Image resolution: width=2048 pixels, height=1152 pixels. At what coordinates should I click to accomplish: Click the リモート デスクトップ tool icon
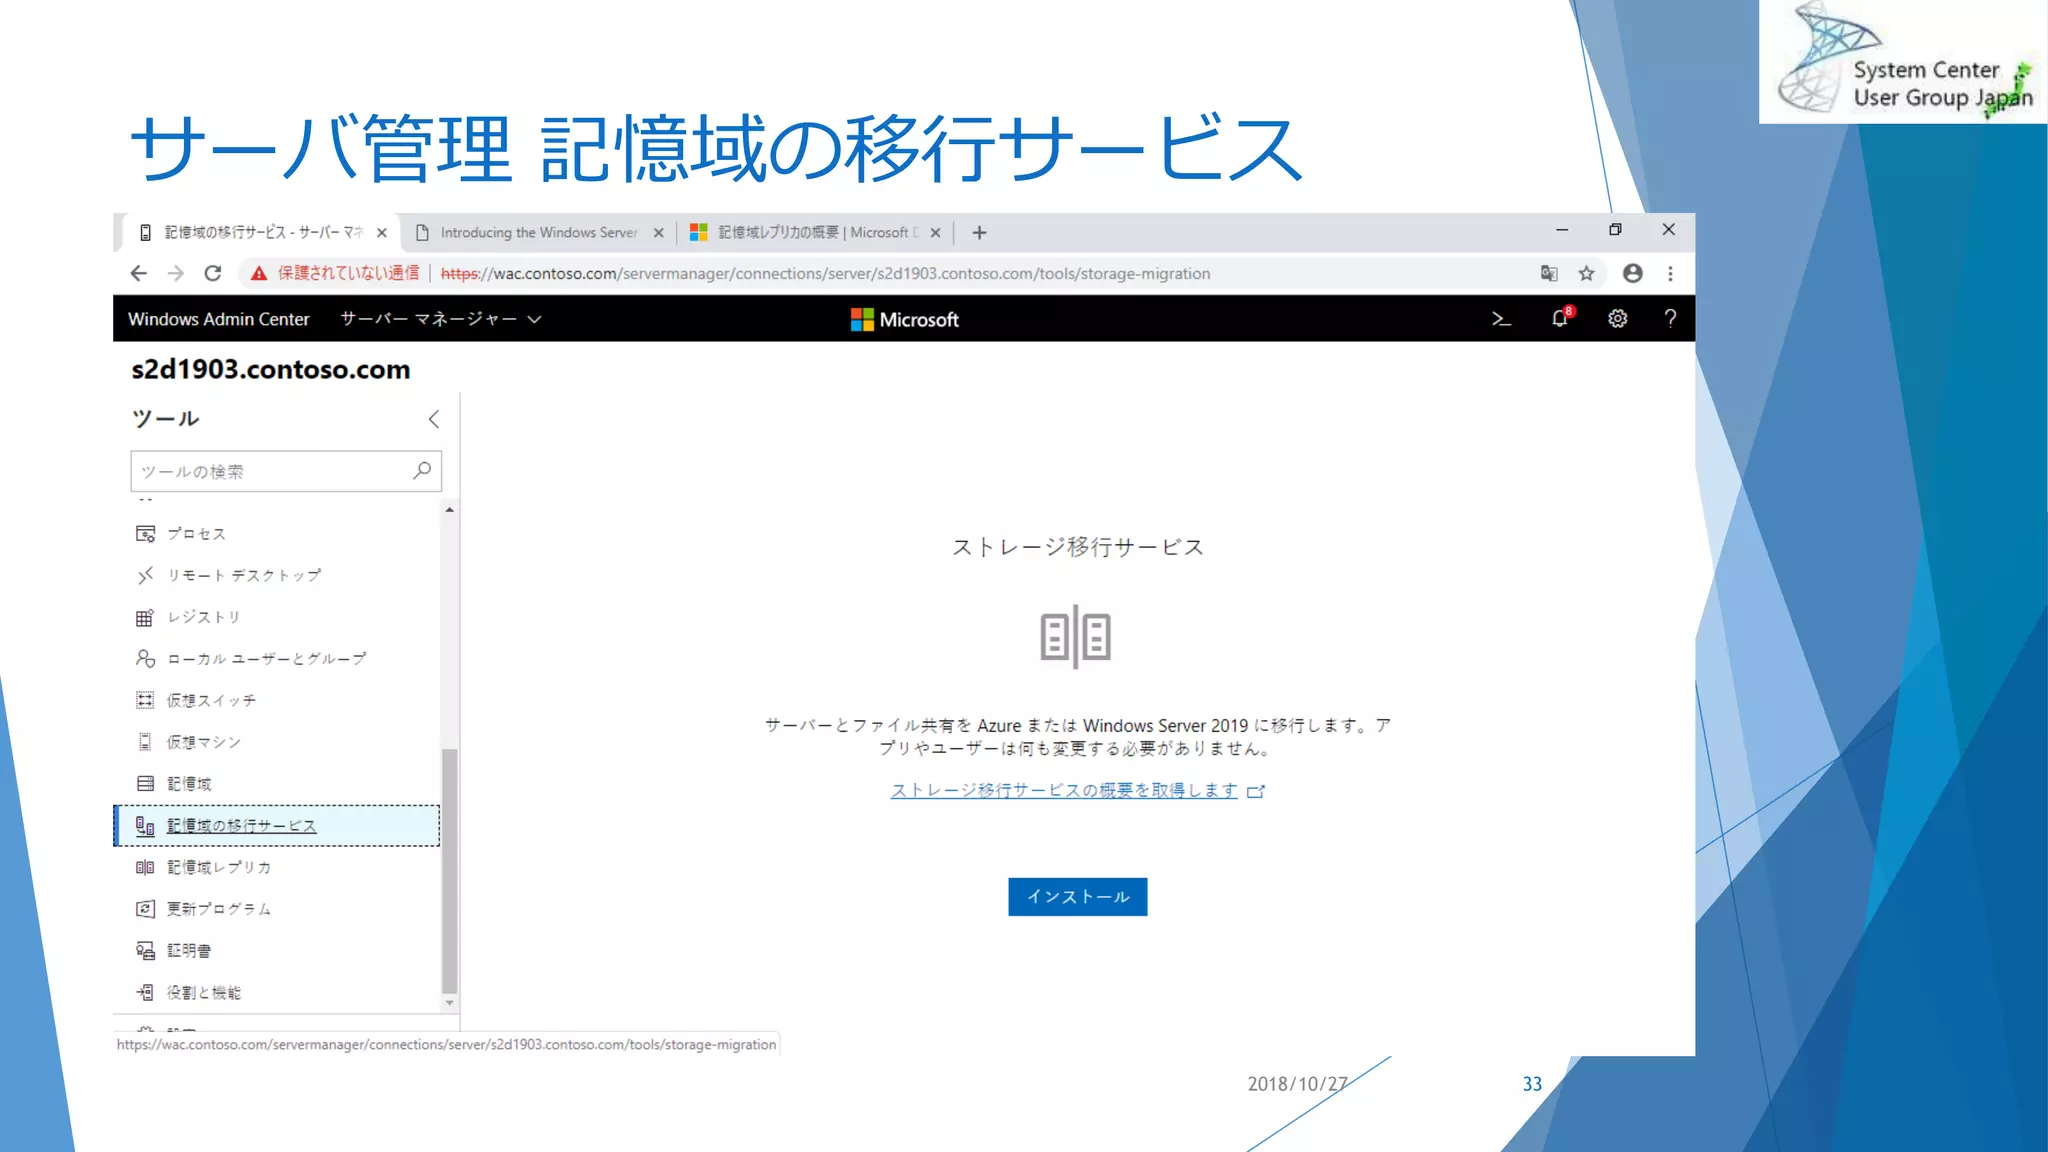145,575
